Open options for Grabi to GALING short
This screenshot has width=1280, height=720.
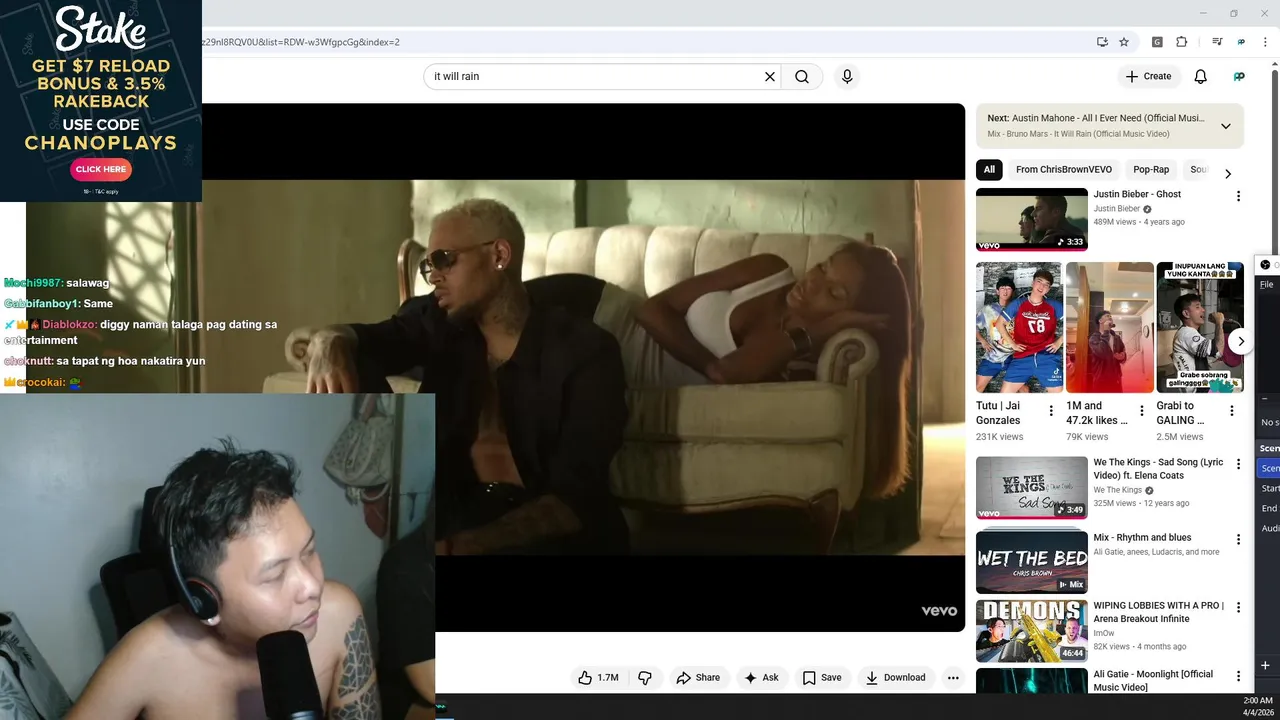1232,411
